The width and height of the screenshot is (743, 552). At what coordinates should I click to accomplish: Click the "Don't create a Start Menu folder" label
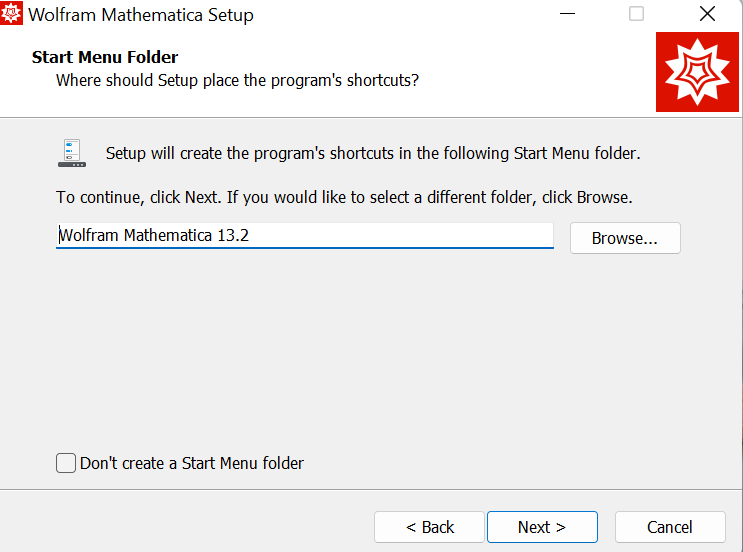tap(192, 463)
